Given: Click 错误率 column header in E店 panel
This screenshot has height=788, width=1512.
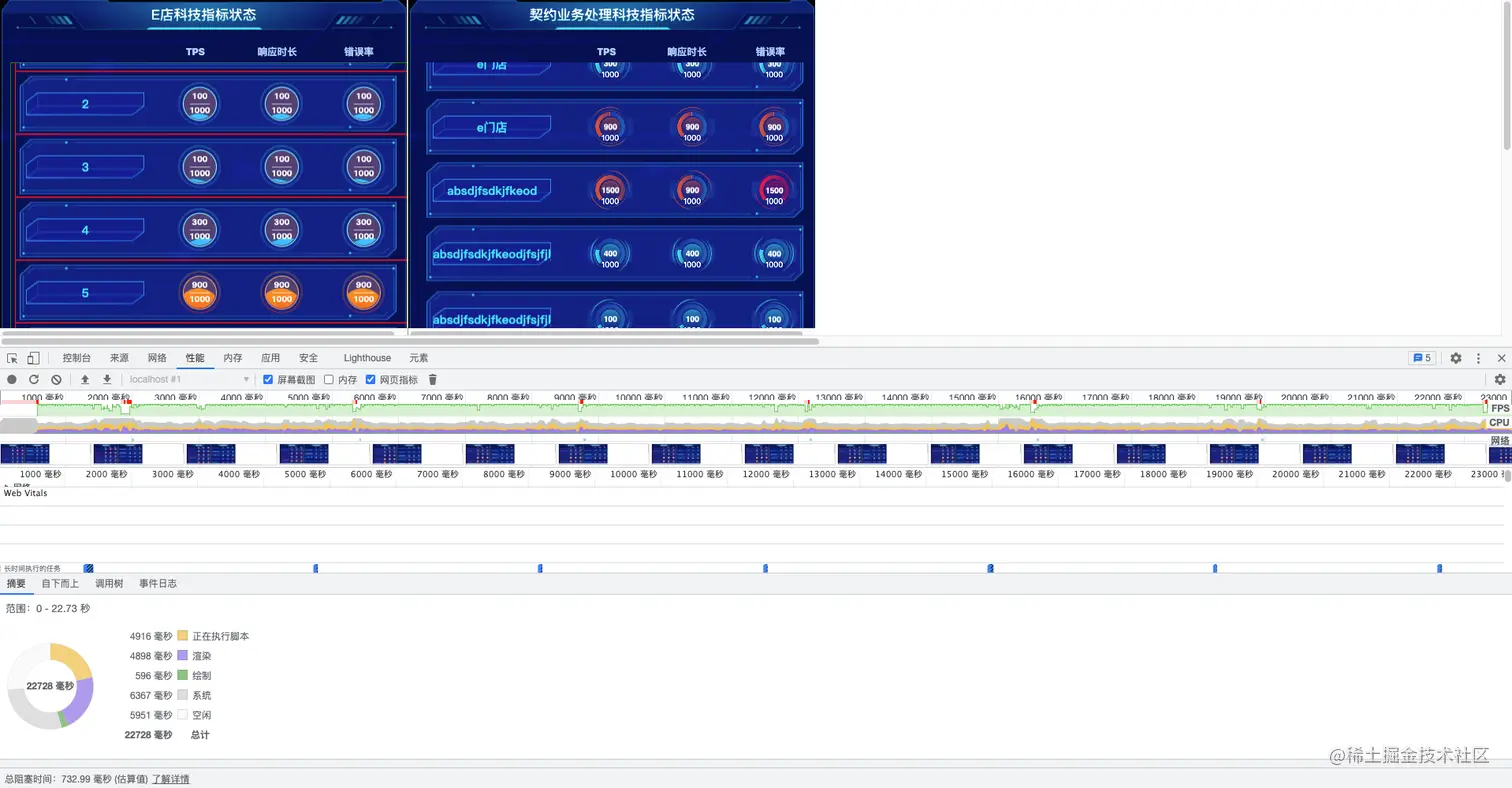Looking at the screenshot, I should (359, 52).
